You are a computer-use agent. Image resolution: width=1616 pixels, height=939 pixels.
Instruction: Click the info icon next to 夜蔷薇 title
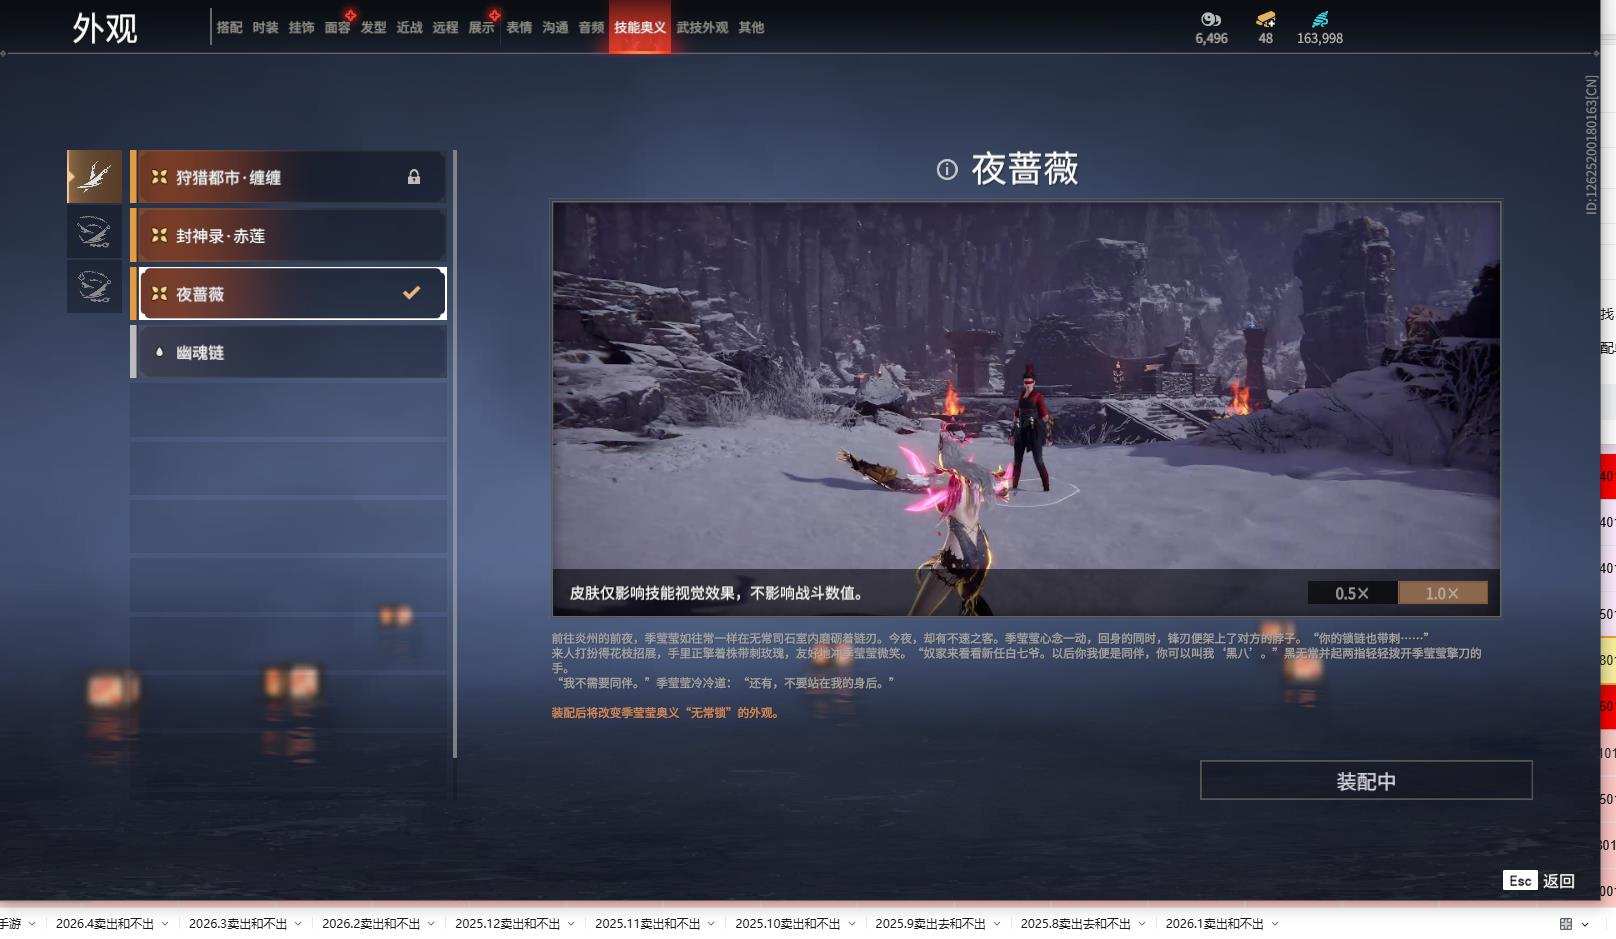click(948, 170)
